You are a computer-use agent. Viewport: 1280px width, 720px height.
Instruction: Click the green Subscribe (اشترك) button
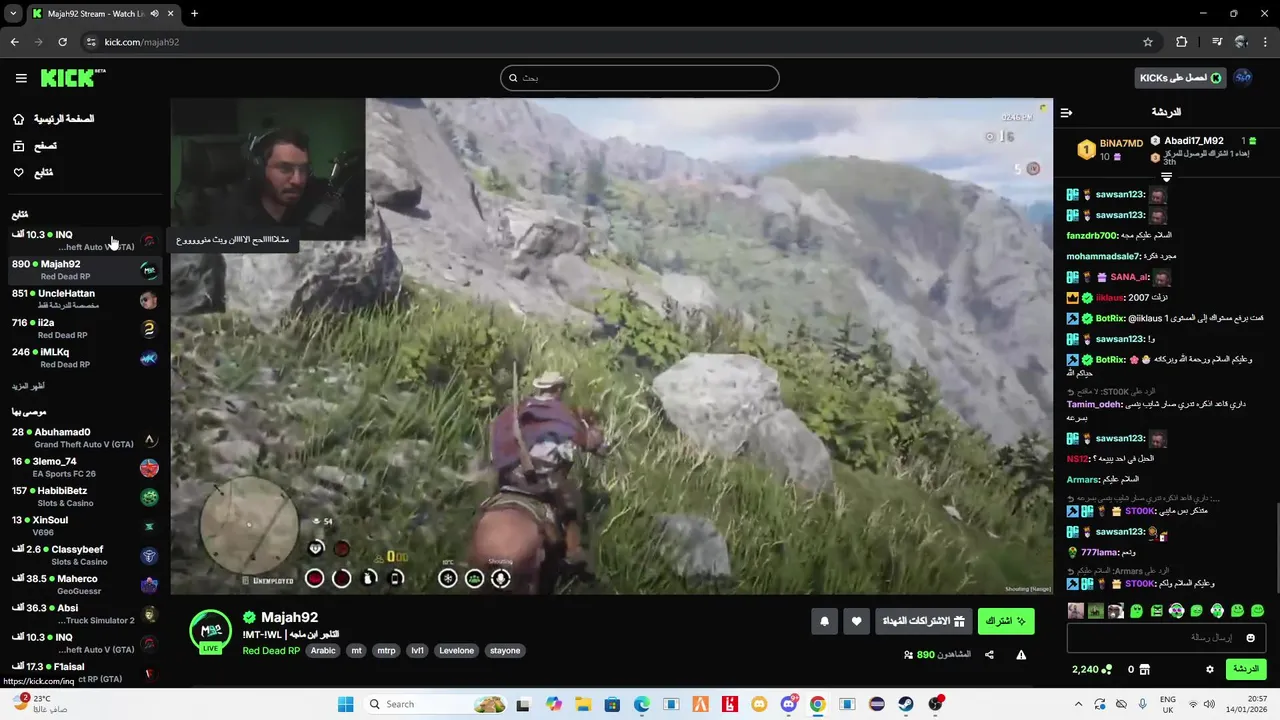click(x=1006, y=621)
